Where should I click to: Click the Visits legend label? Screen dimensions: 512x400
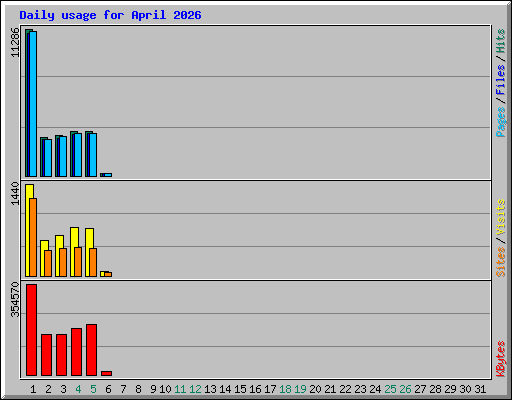click(500, 217)
